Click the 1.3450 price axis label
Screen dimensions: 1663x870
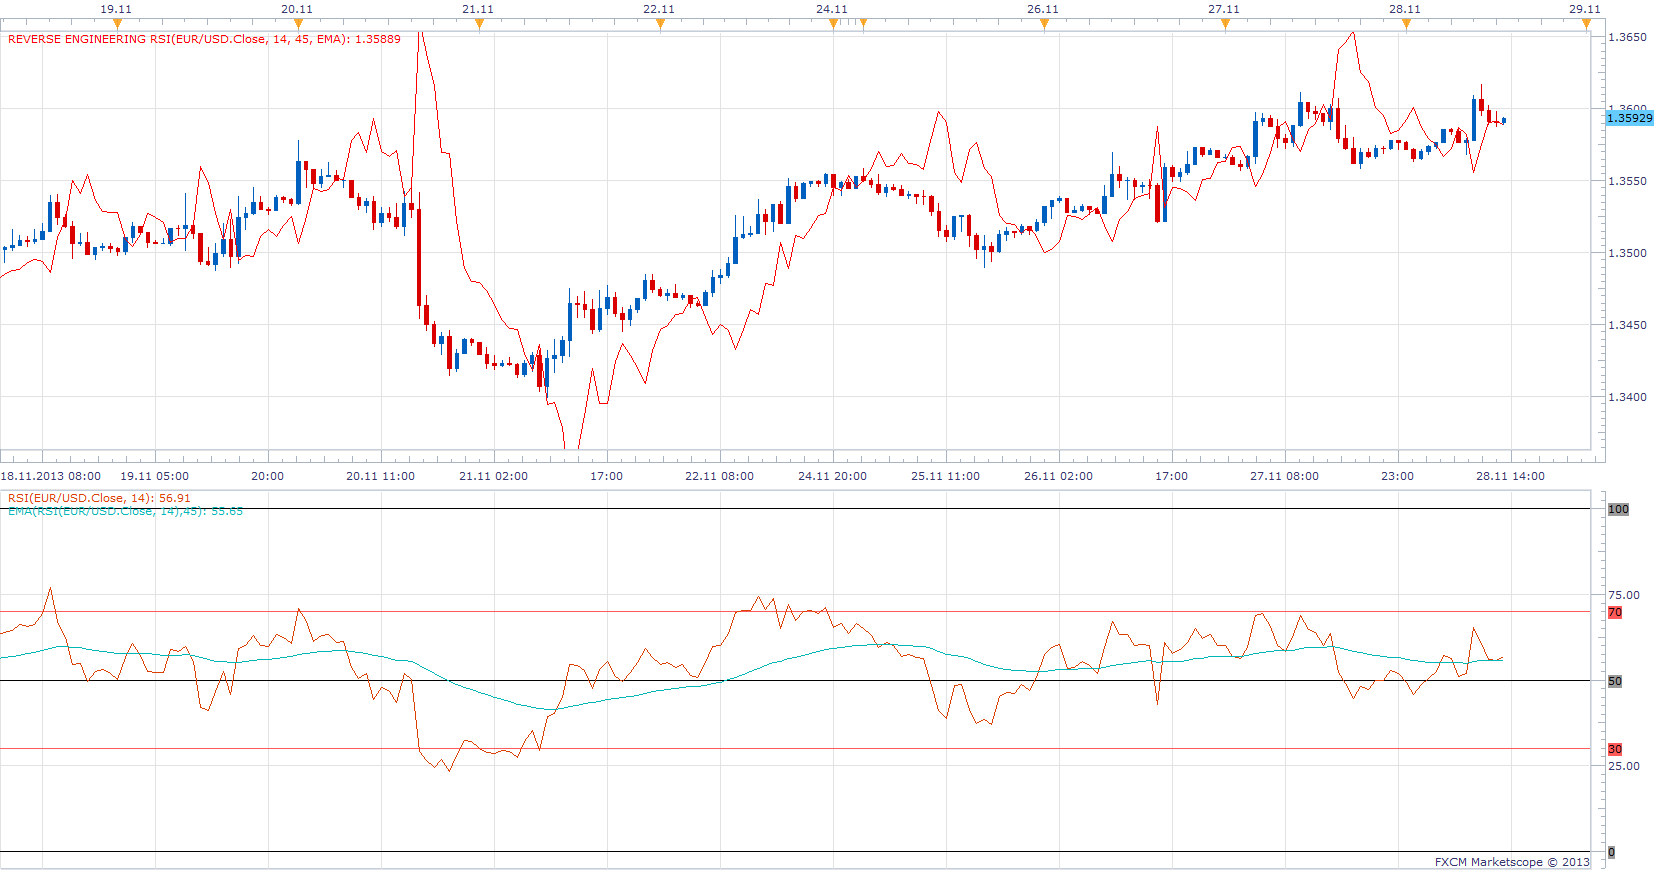click(1627, 325)
